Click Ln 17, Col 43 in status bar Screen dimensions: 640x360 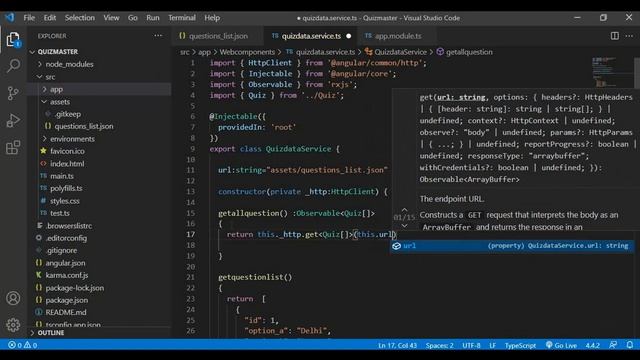[x=397, y=345]
